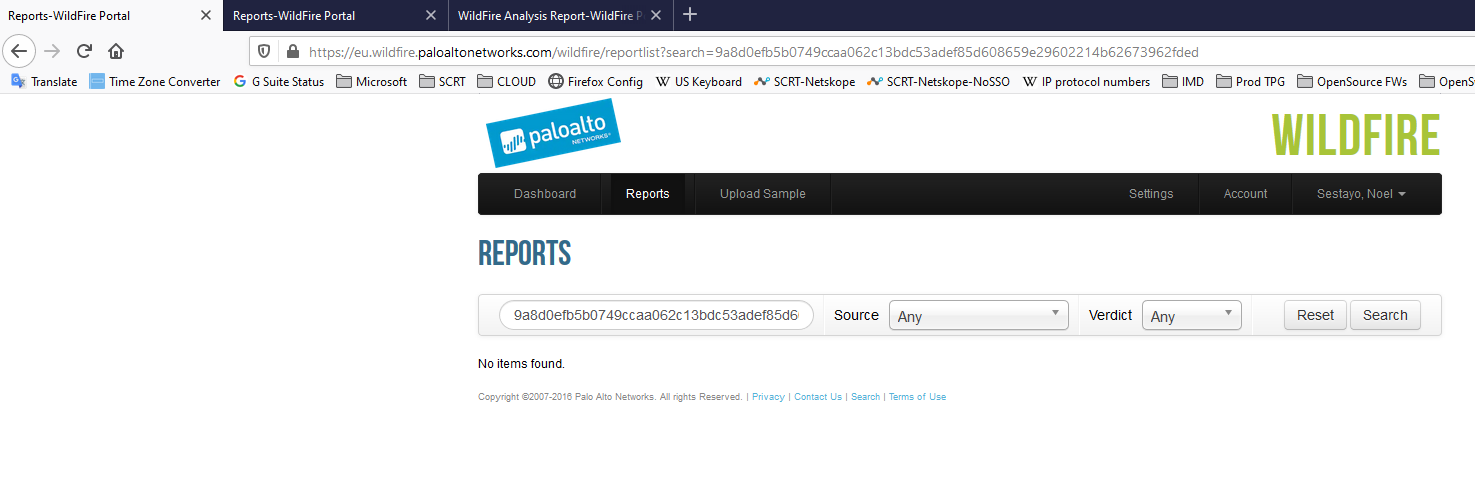Open the Settings navigation item
Screen dimensions: 1475x489
(1151, 194)
